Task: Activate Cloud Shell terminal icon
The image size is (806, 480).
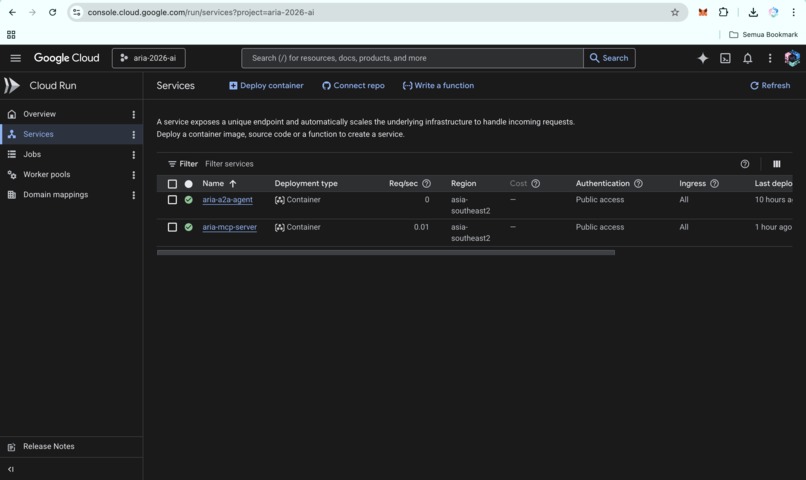Action: (x=725, y=58)
